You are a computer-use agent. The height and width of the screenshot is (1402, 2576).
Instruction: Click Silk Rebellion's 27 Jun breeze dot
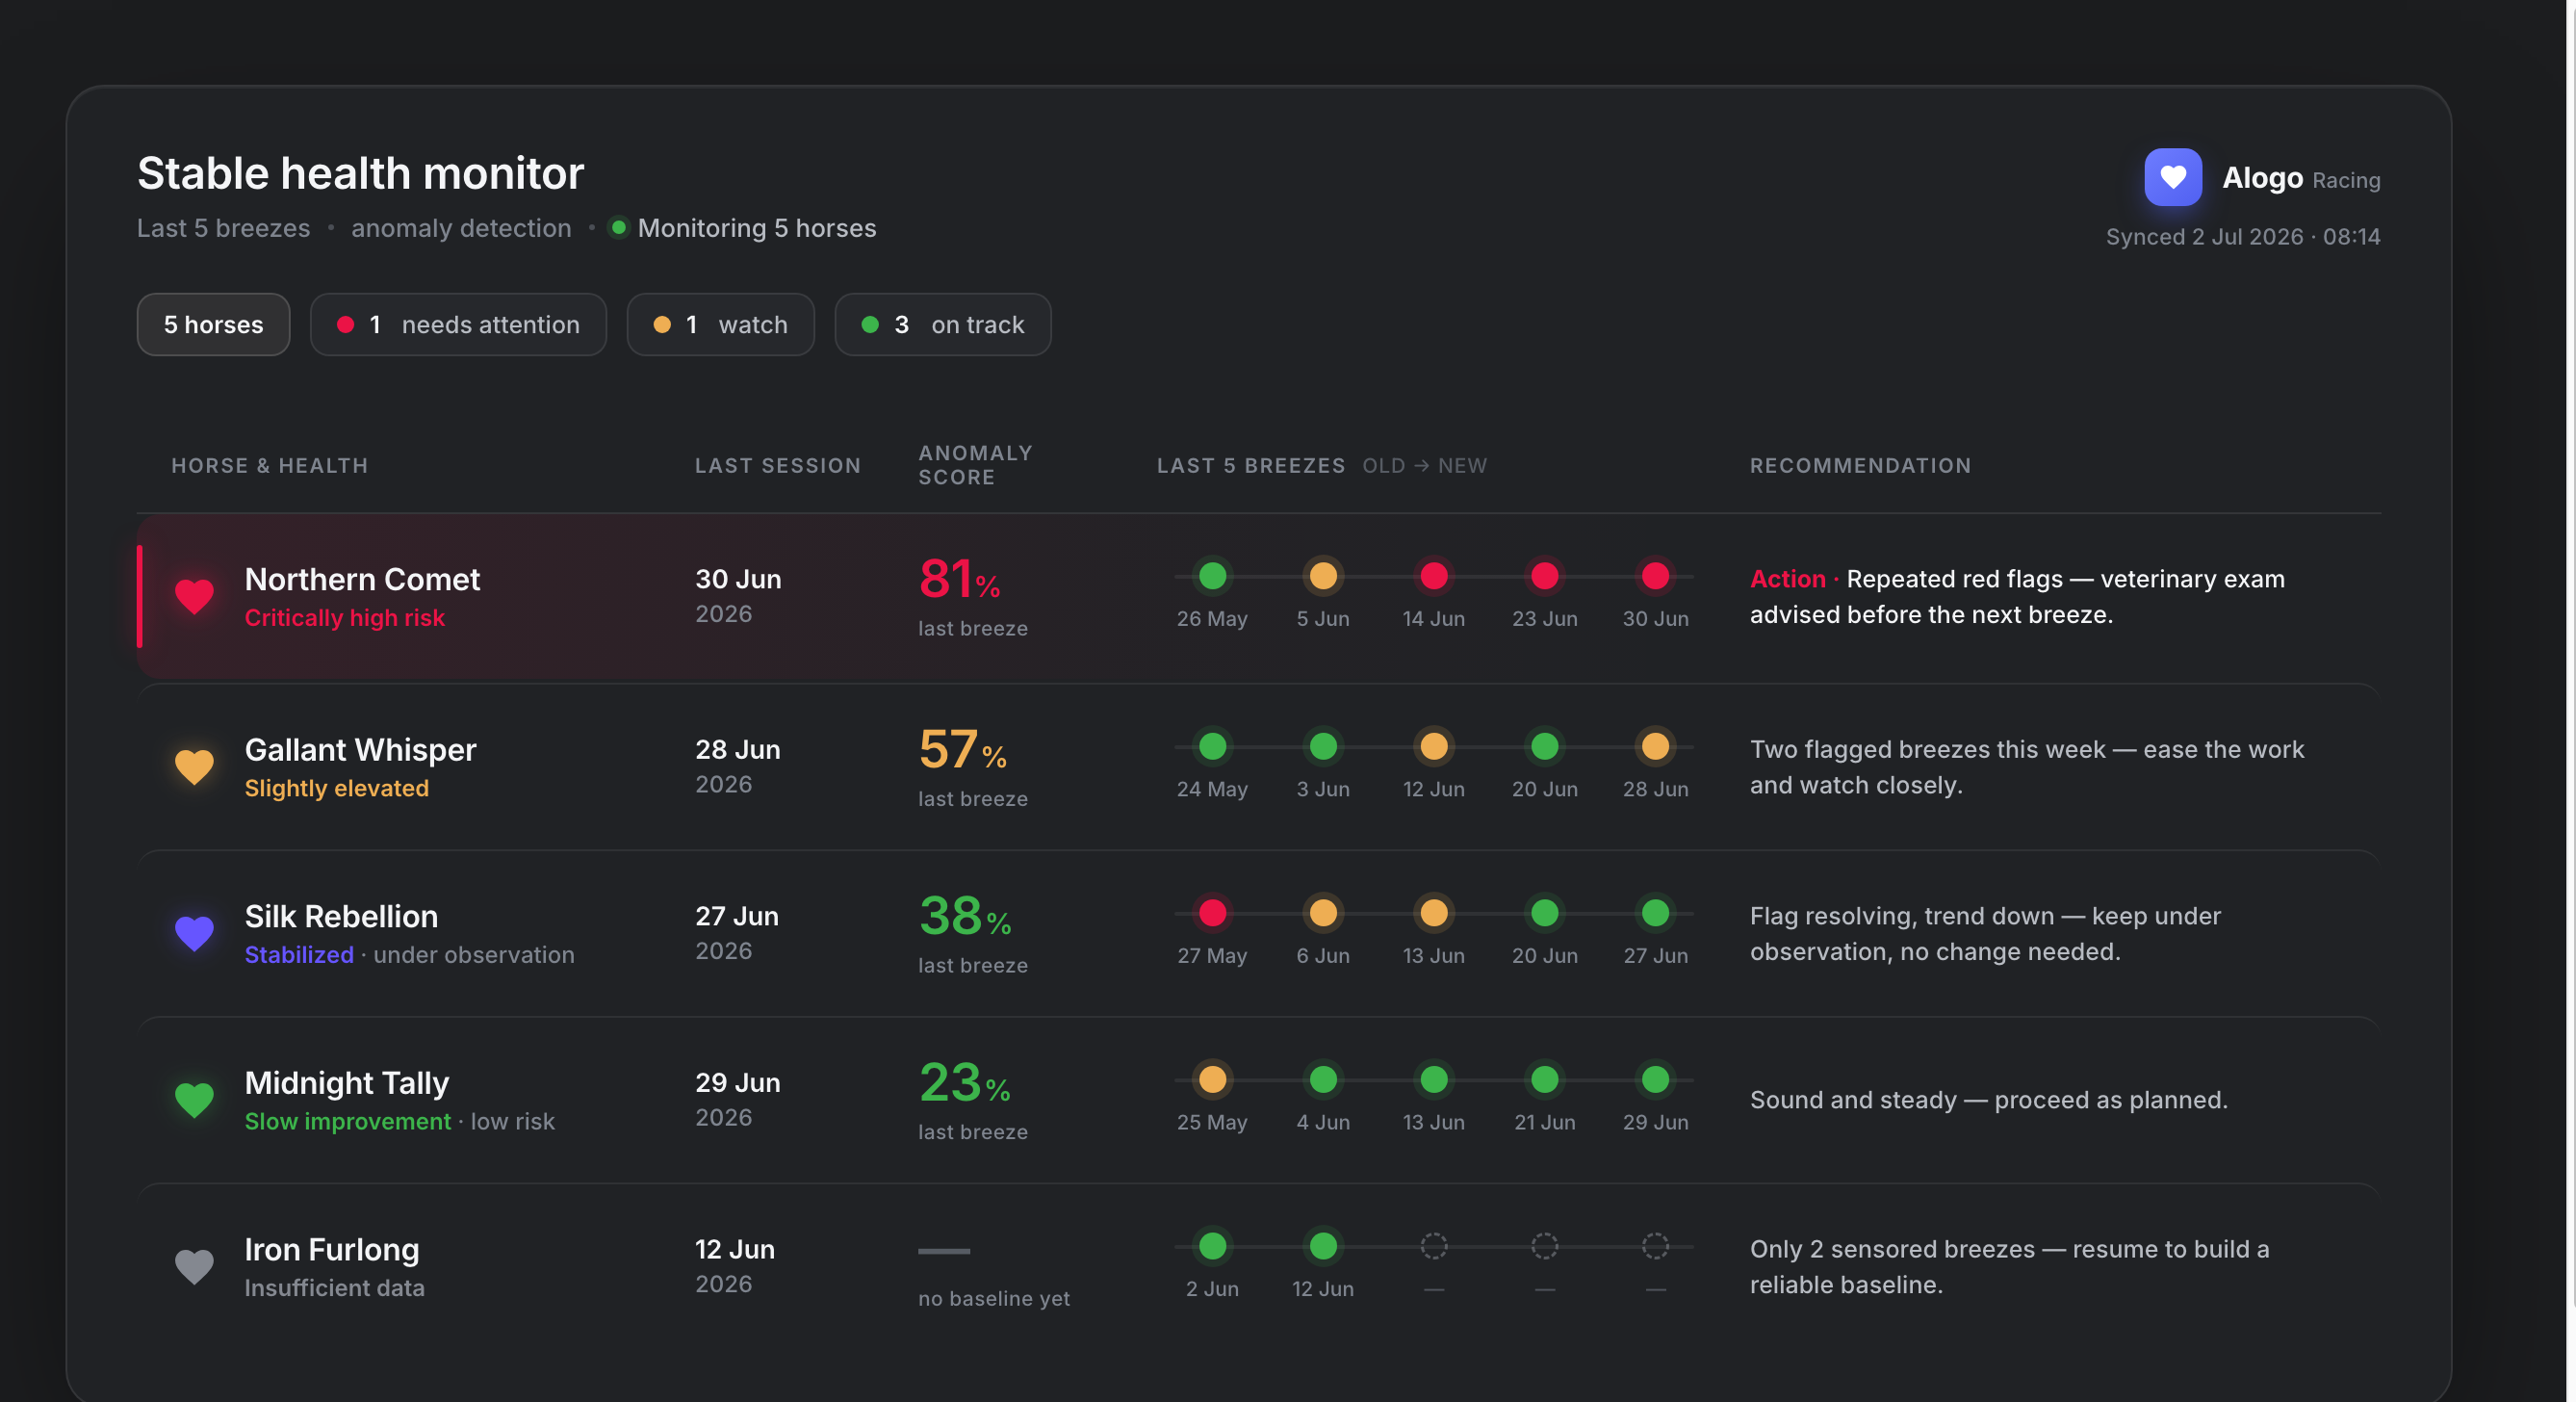(x=1656, y=913)
